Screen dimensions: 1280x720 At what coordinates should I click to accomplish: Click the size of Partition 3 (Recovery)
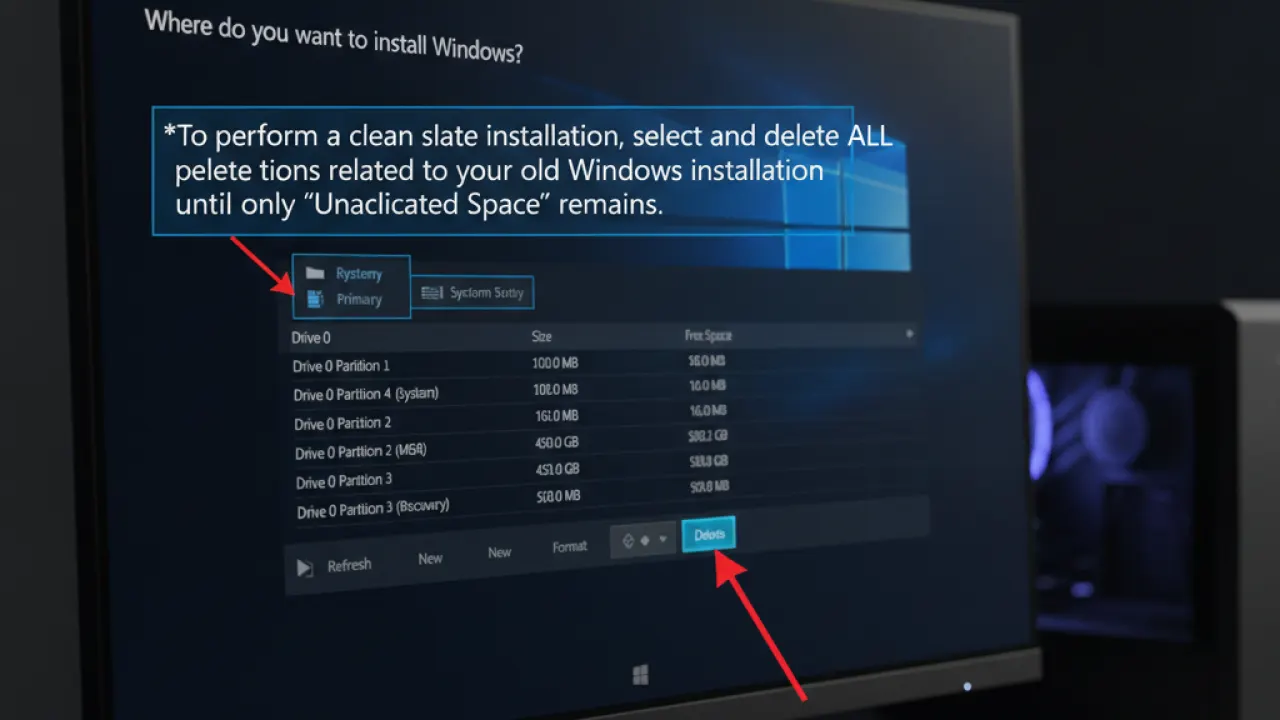point(557,496)
